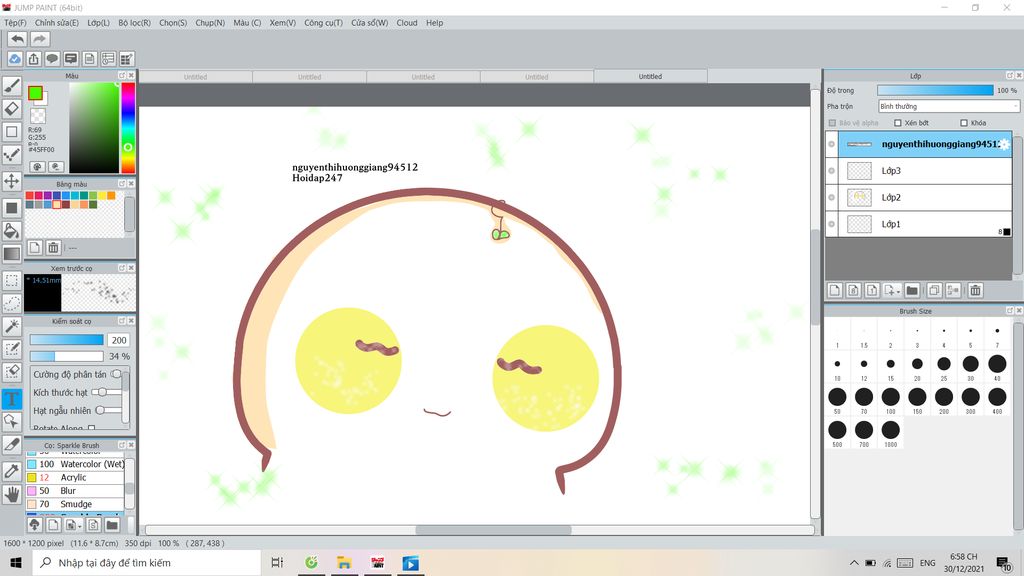Delete palette color with trash icon
Viewport: 1024px width, 576px height.
(x=54, y=248)
